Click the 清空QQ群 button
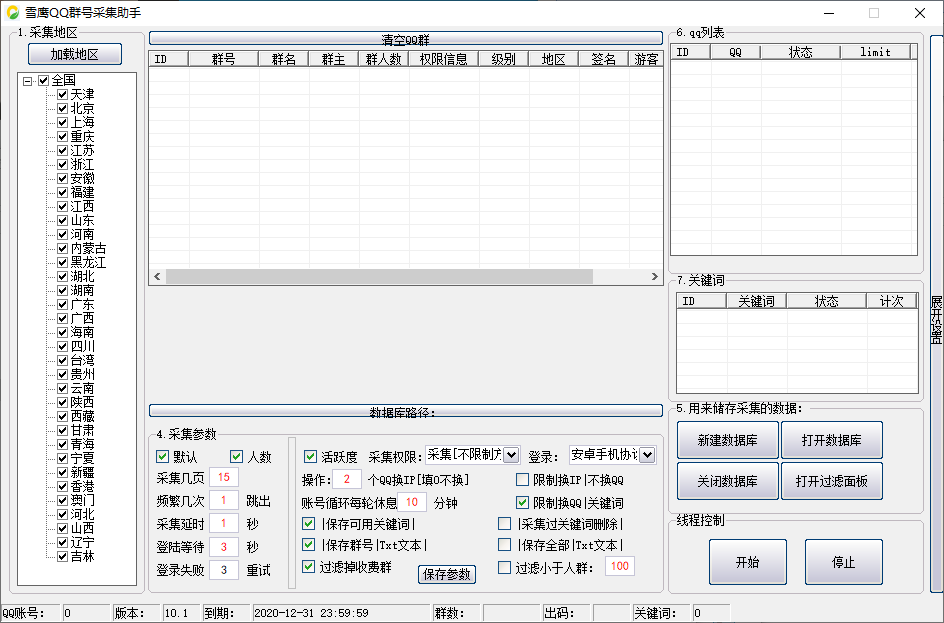 (406, 39)
